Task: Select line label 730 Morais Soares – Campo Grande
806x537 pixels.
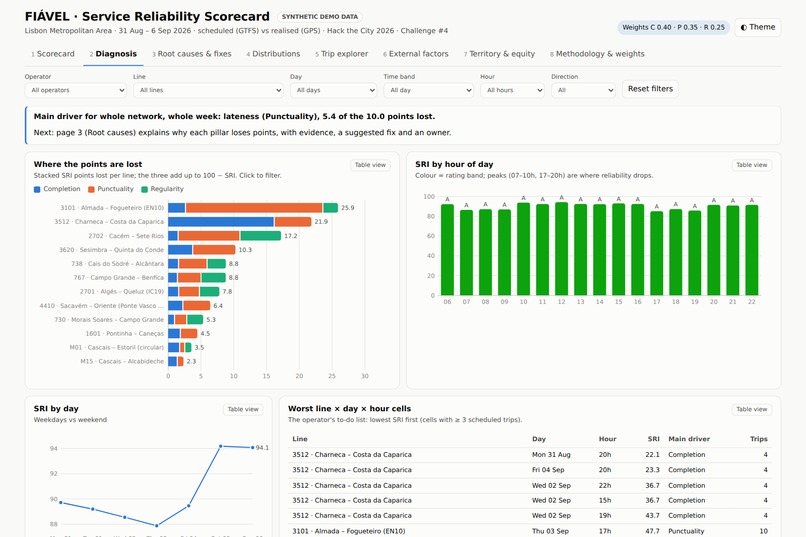Action: (109, 320)
